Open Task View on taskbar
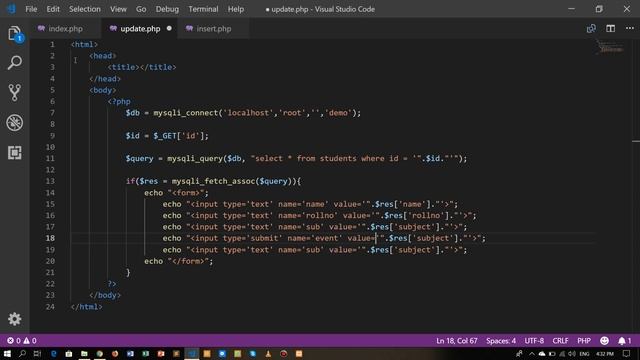This screenshot has height=360, width=640. click(37, 353)
